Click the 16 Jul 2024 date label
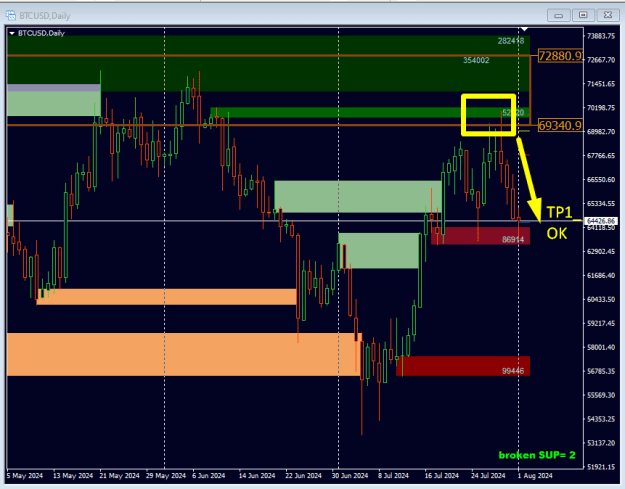The width and height of the screenshot is (625, 489). pyautogui.click(x=442, y=475)
